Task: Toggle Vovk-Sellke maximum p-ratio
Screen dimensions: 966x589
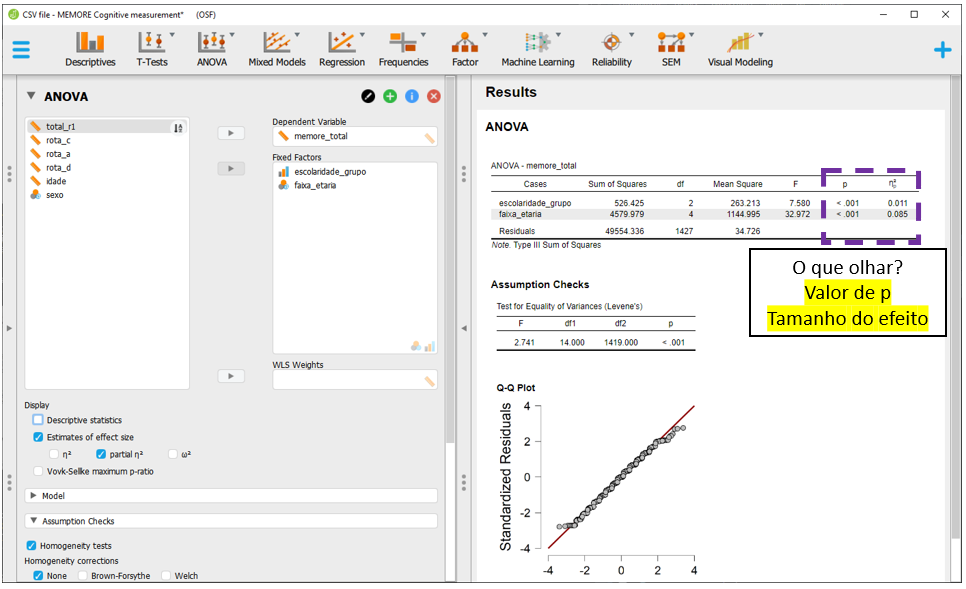Action: [x=38, y=471]
